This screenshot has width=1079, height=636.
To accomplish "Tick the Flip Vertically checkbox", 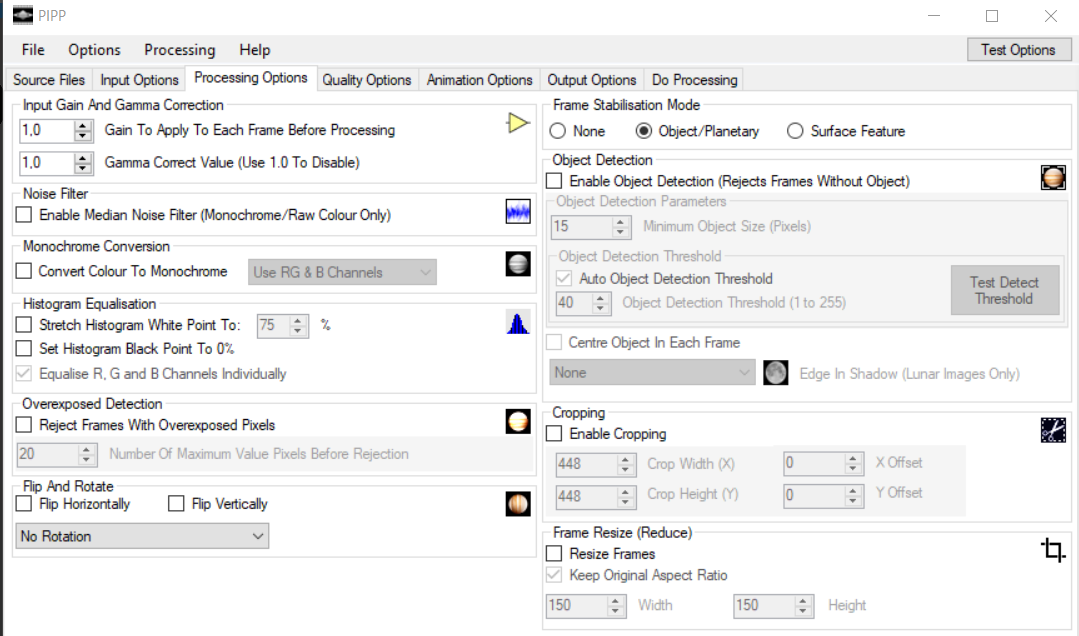I will point(177,504).
